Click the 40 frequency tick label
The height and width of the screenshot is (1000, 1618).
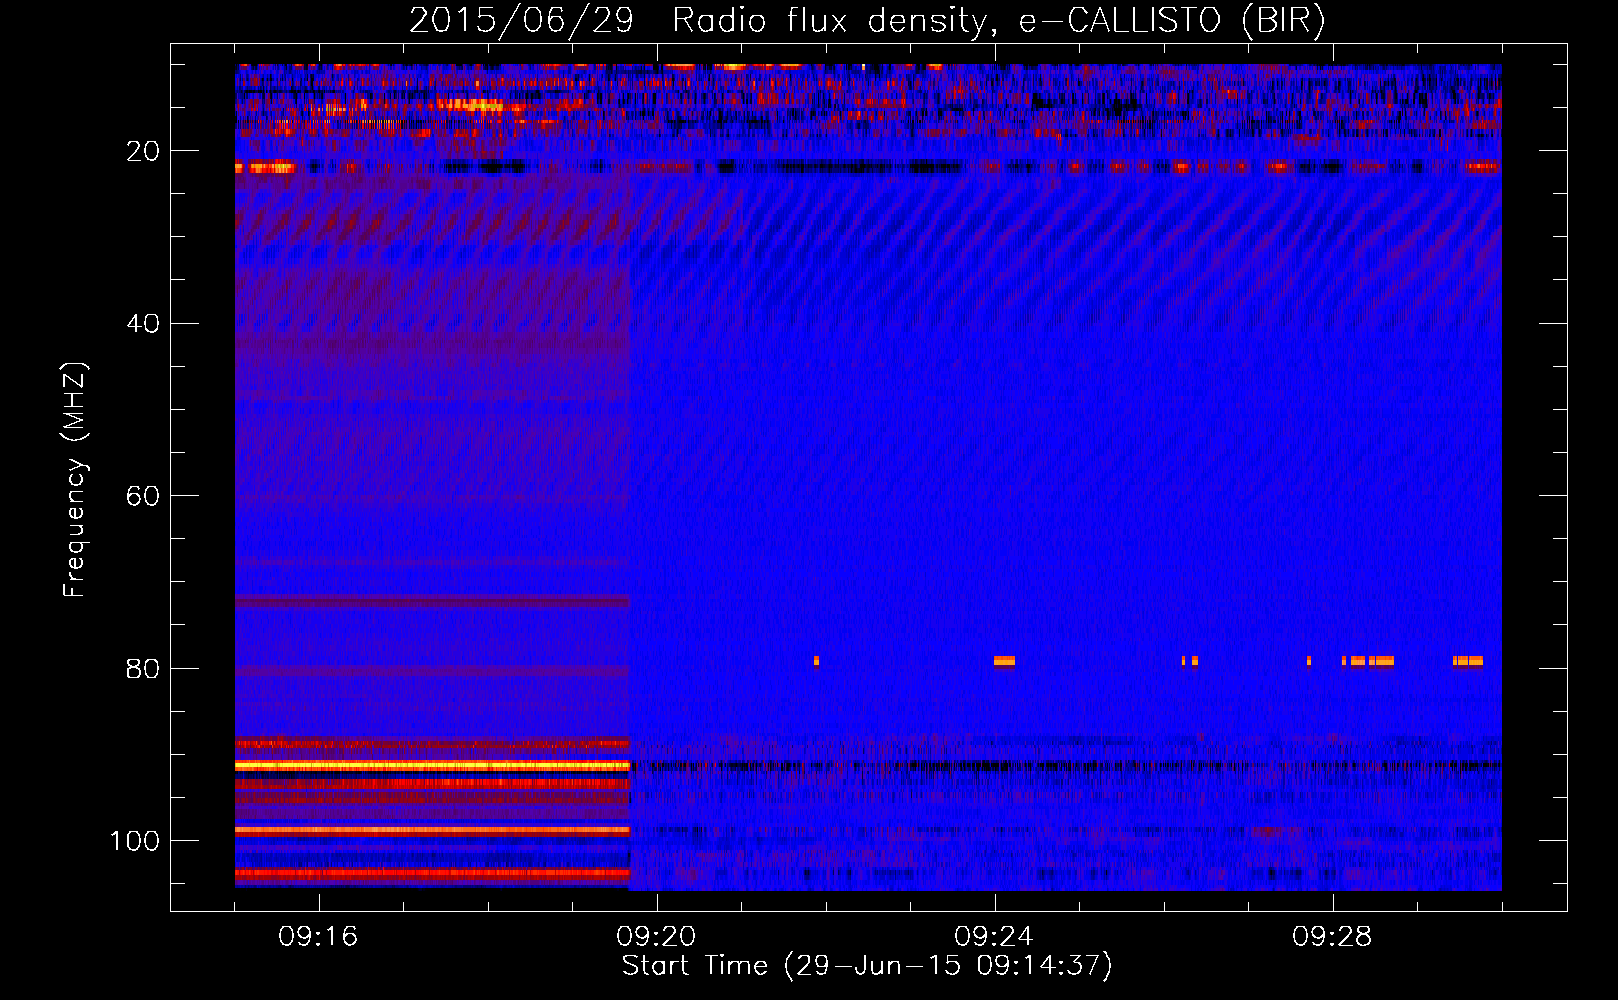[x=143, y=324]
